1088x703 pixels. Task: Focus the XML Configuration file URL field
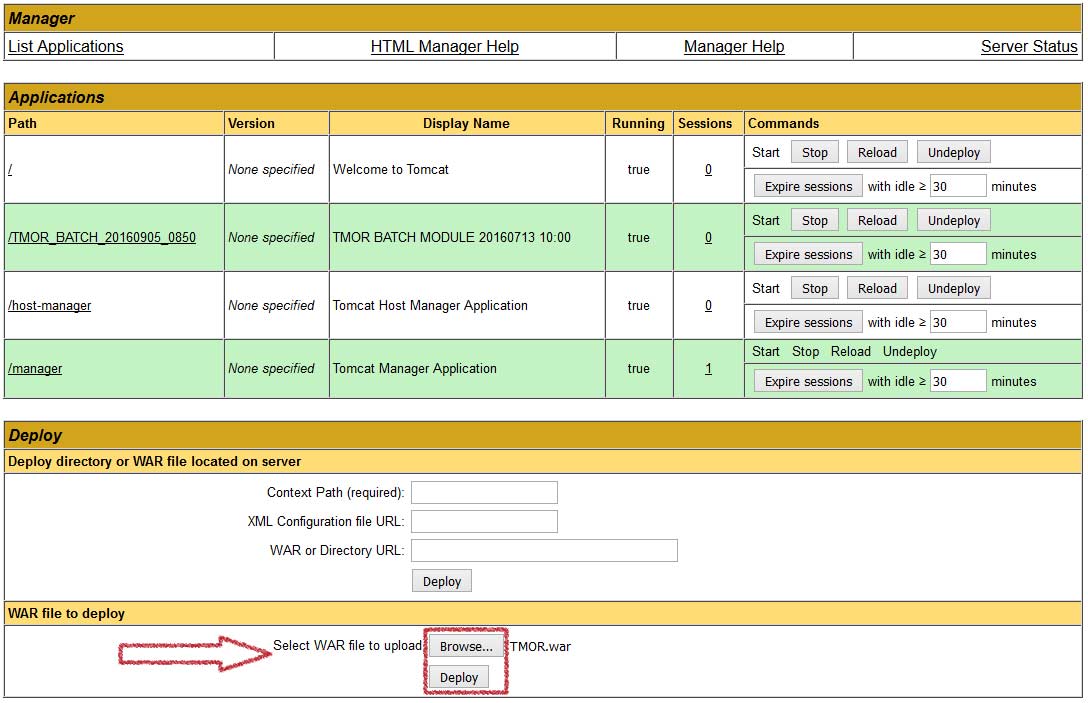tap(484, 521)
